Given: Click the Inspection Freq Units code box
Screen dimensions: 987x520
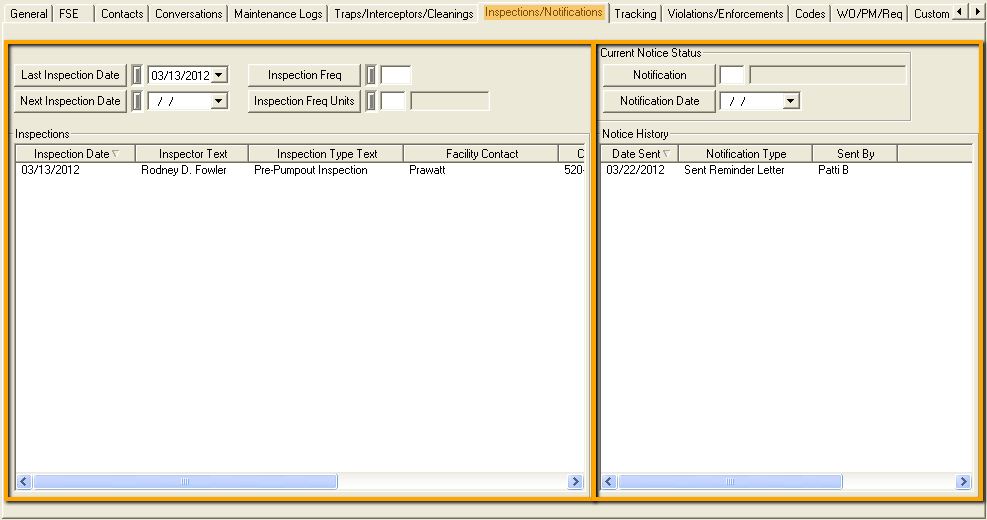Looking at the screenshot, I should point(393,101).
